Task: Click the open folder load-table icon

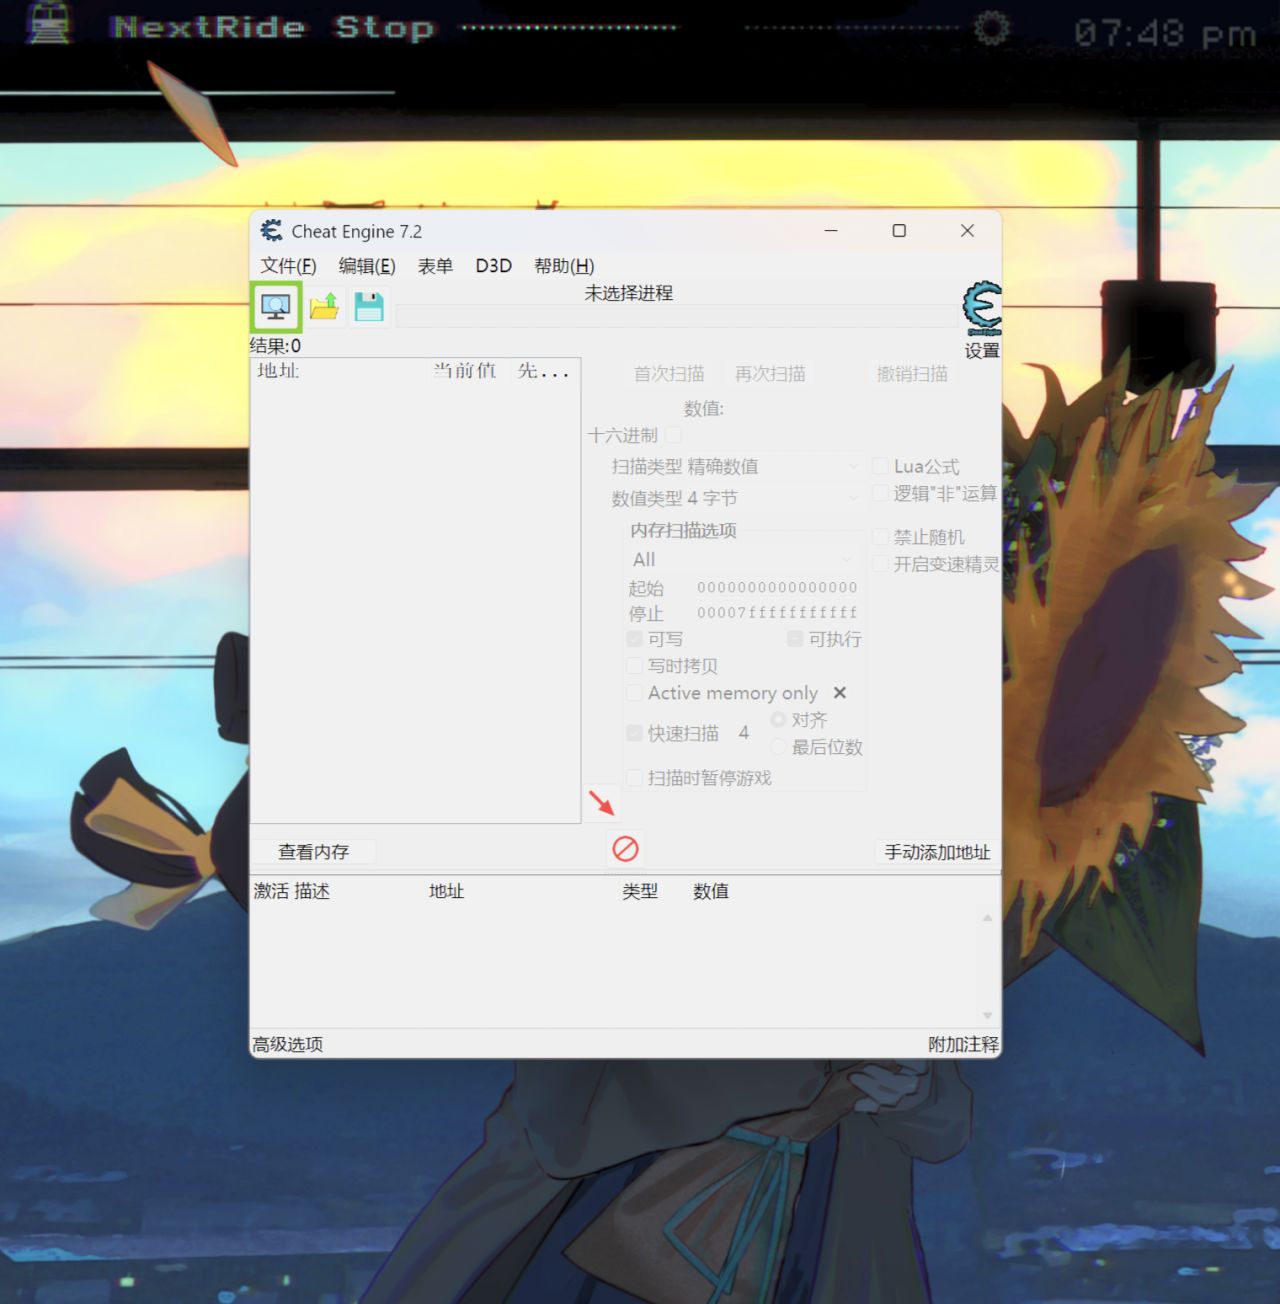Action: point(324,307)
